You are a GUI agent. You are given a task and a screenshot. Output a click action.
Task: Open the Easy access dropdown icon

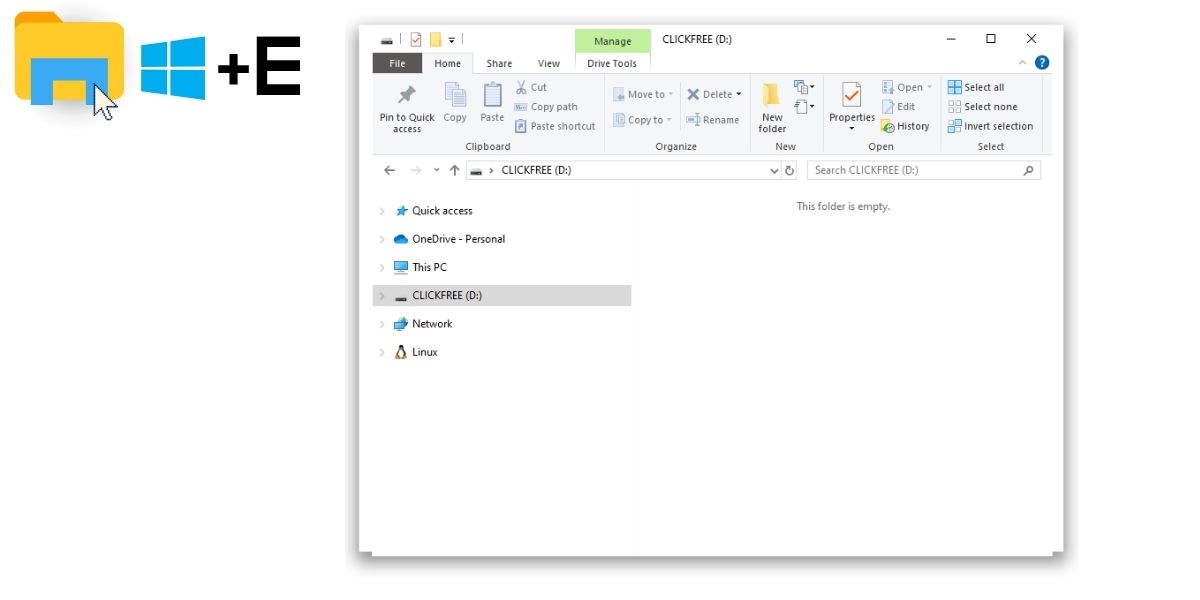(804, 106)
